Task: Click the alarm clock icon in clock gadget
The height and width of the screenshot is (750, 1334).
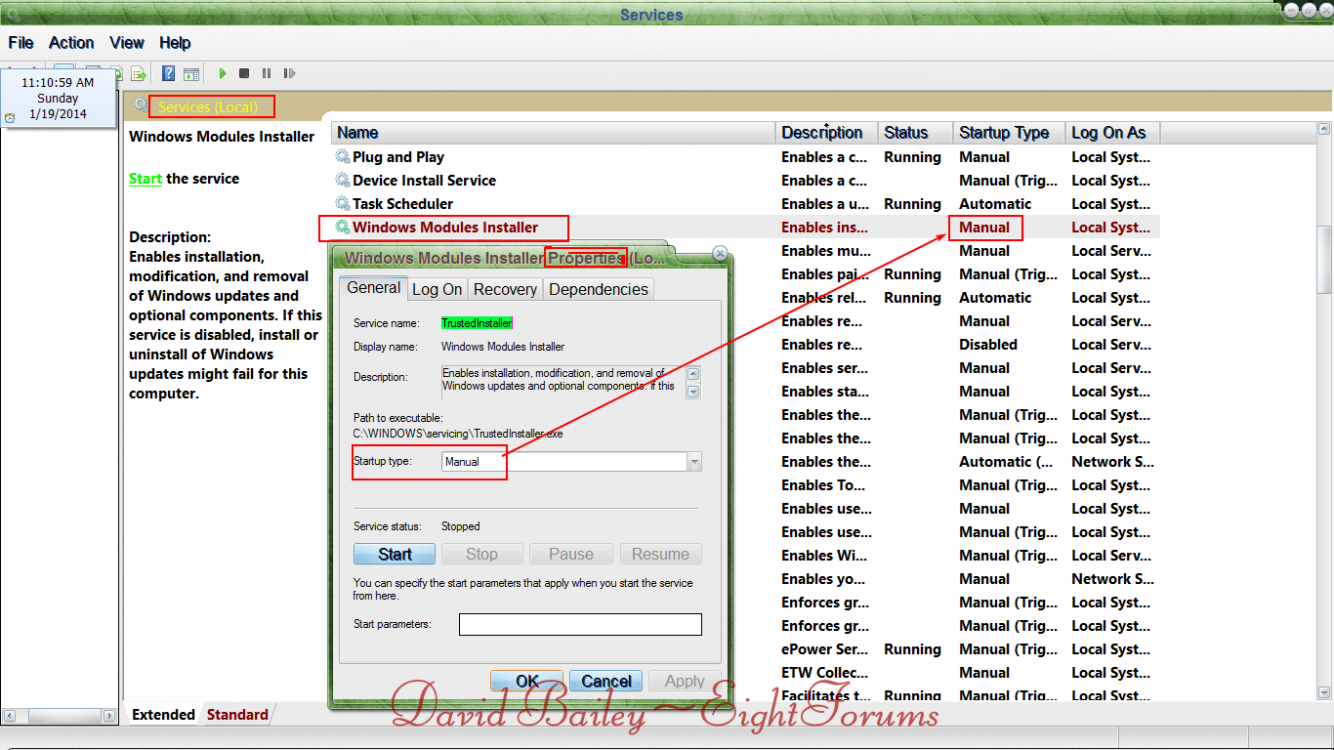Action: [10, 117]
